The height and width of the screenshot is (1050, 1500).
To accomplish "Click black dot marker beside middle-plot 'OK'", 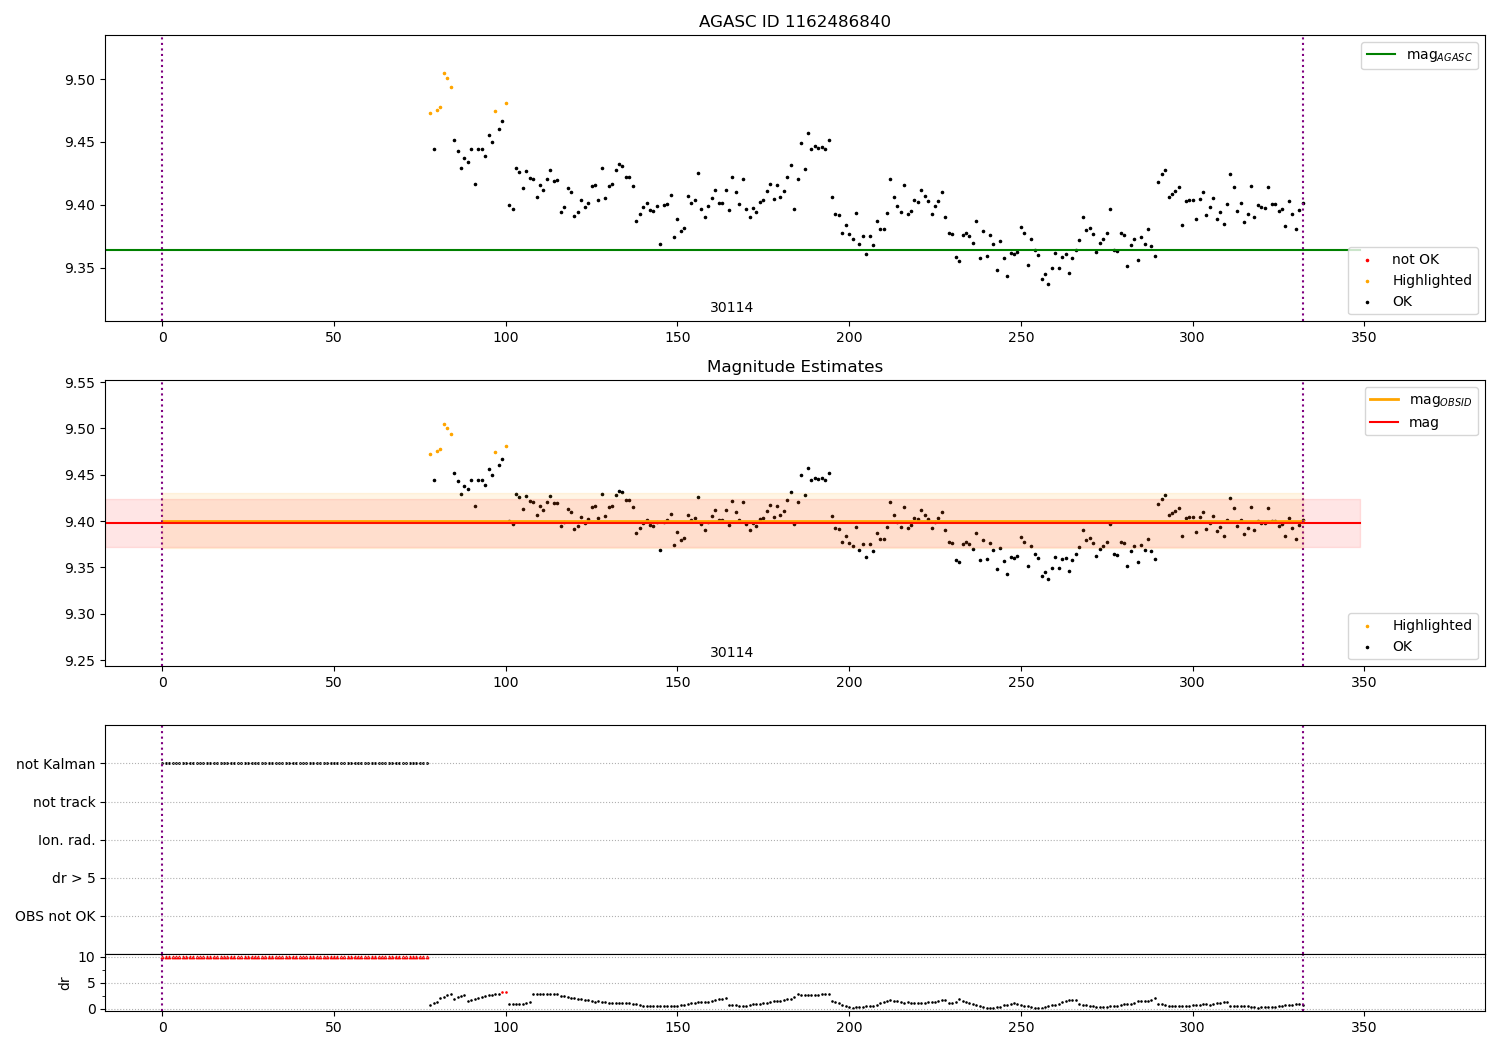I will (x=1367, y=647).
